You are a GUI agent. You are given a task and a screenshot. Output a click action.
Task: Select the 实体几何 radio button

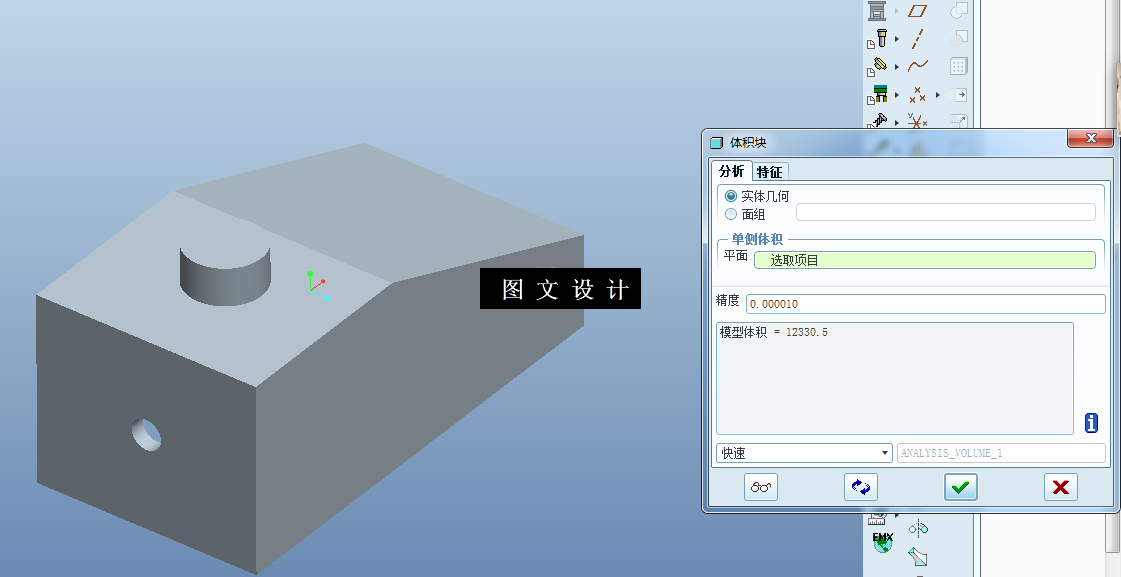[x=731, y=195]
